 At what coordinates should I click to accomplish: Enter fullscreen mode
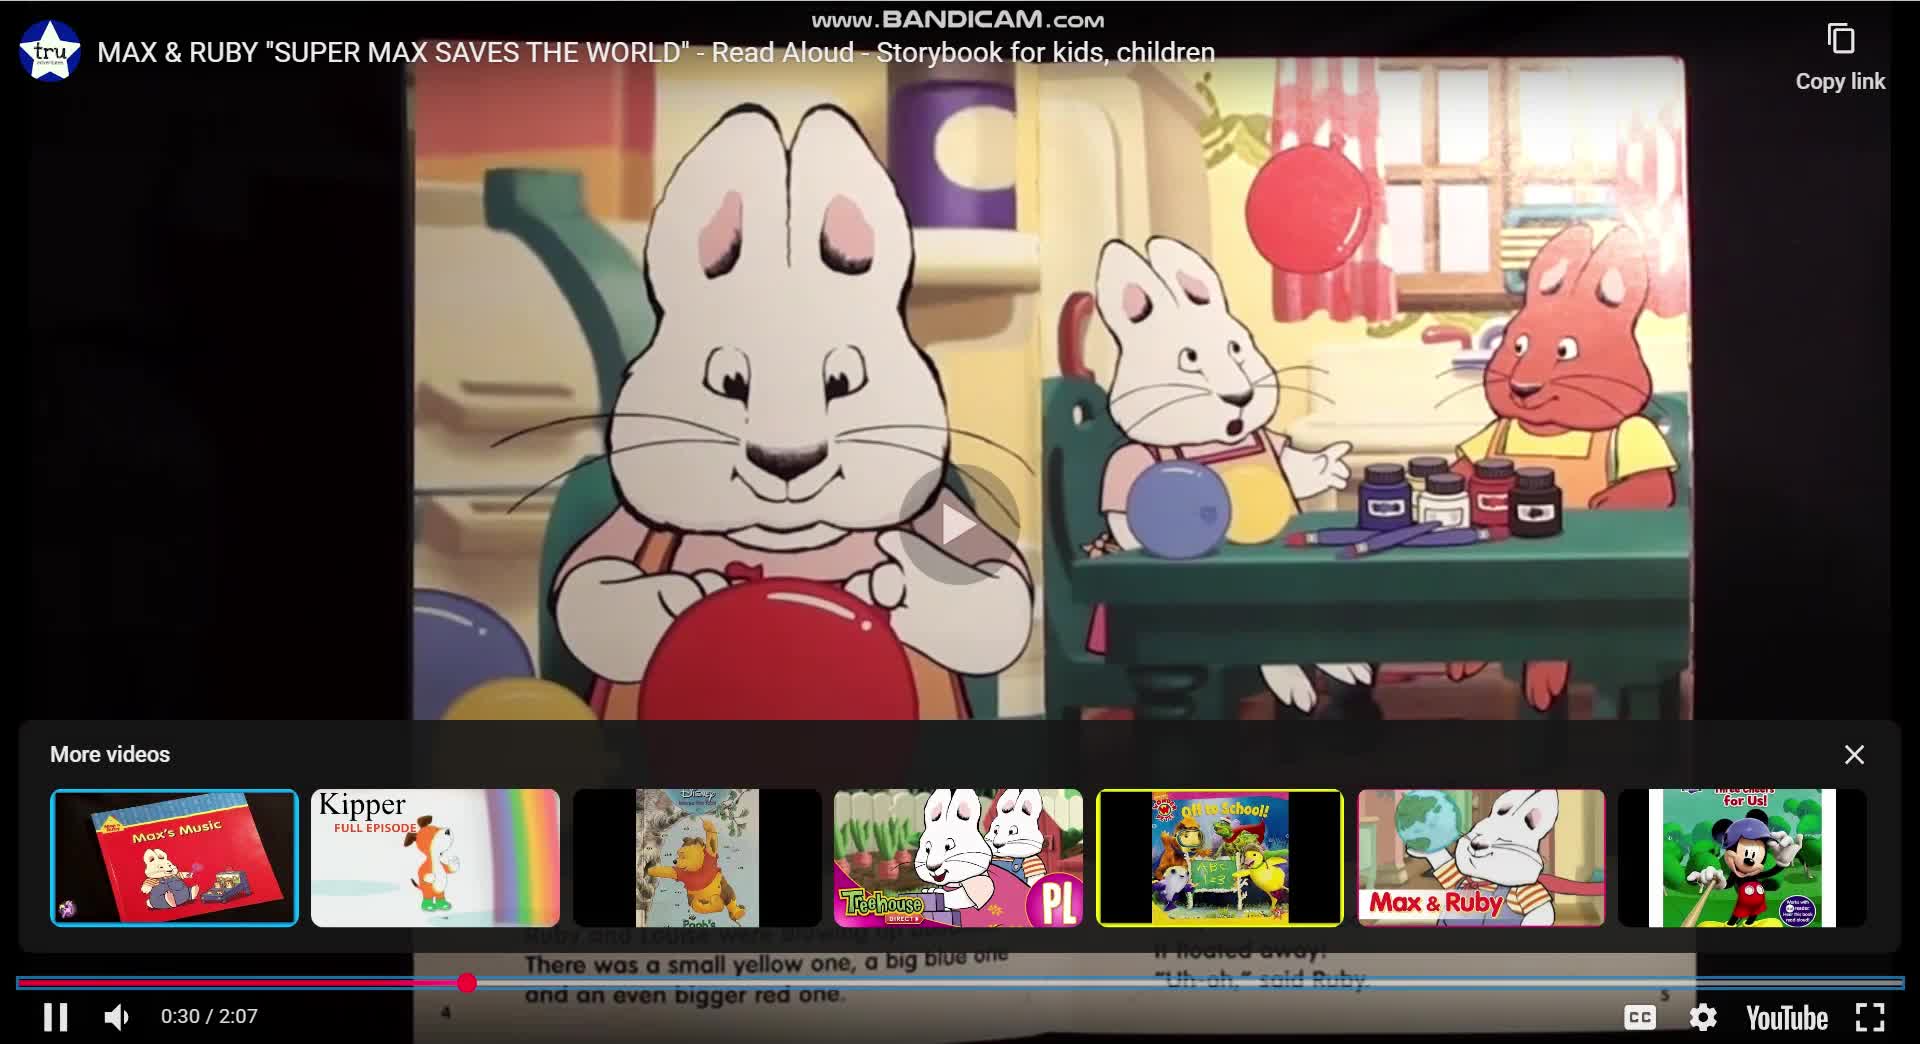[x=1869, y=1017]
